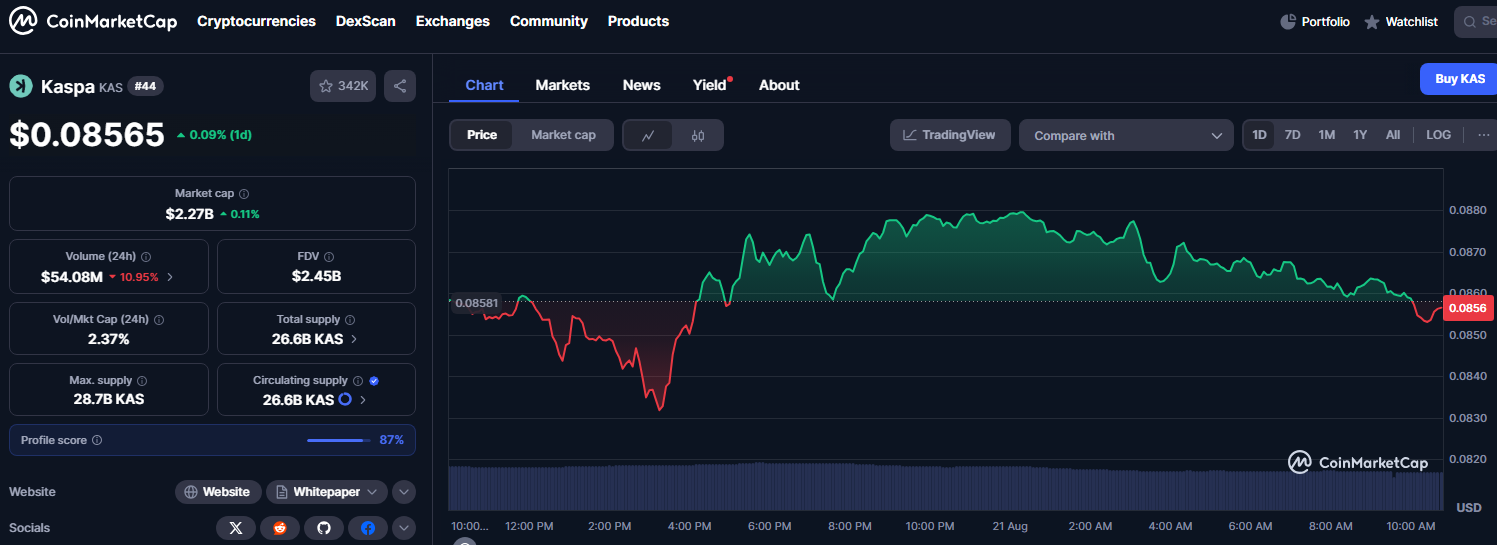Switch to the Yield tab
Viewport: 1497px width, 545px height.
(710, 85)
